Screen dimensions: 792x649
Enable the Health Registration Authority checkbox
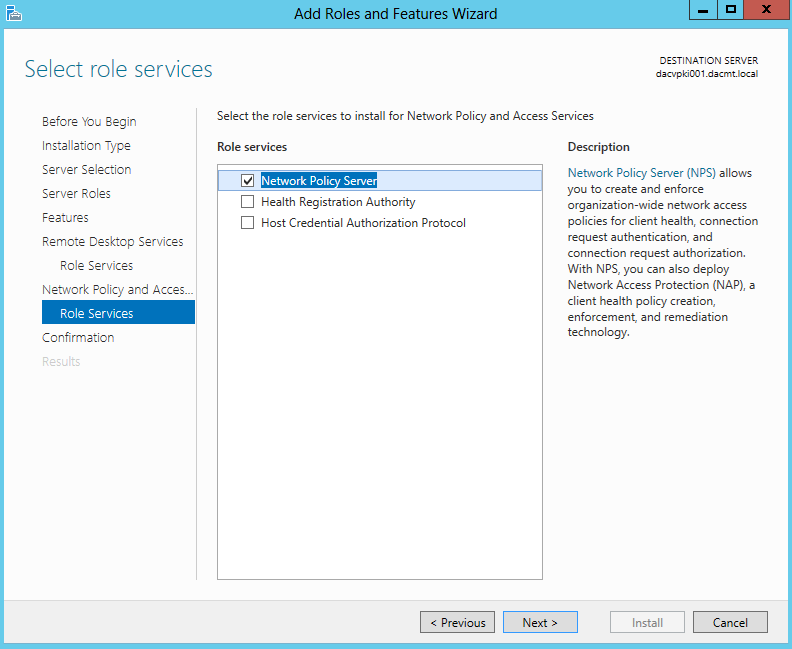[248, 202]
